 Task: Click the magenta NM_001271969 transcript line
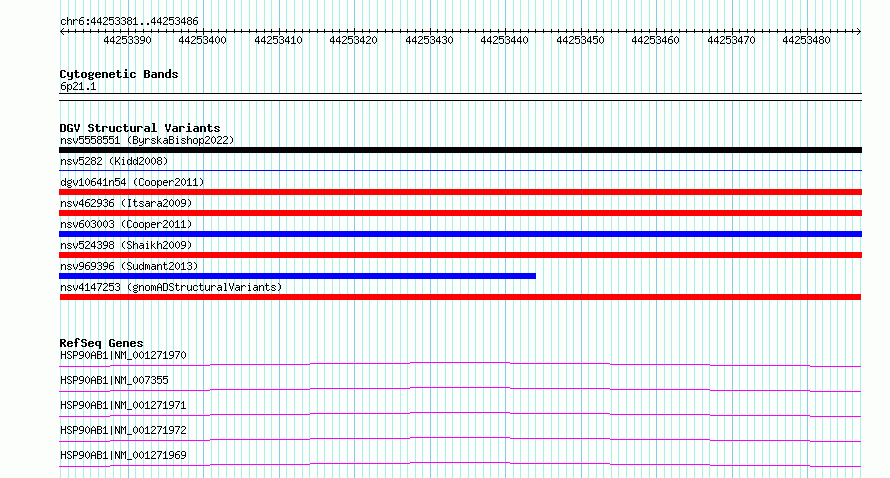(x=460, y=464)
